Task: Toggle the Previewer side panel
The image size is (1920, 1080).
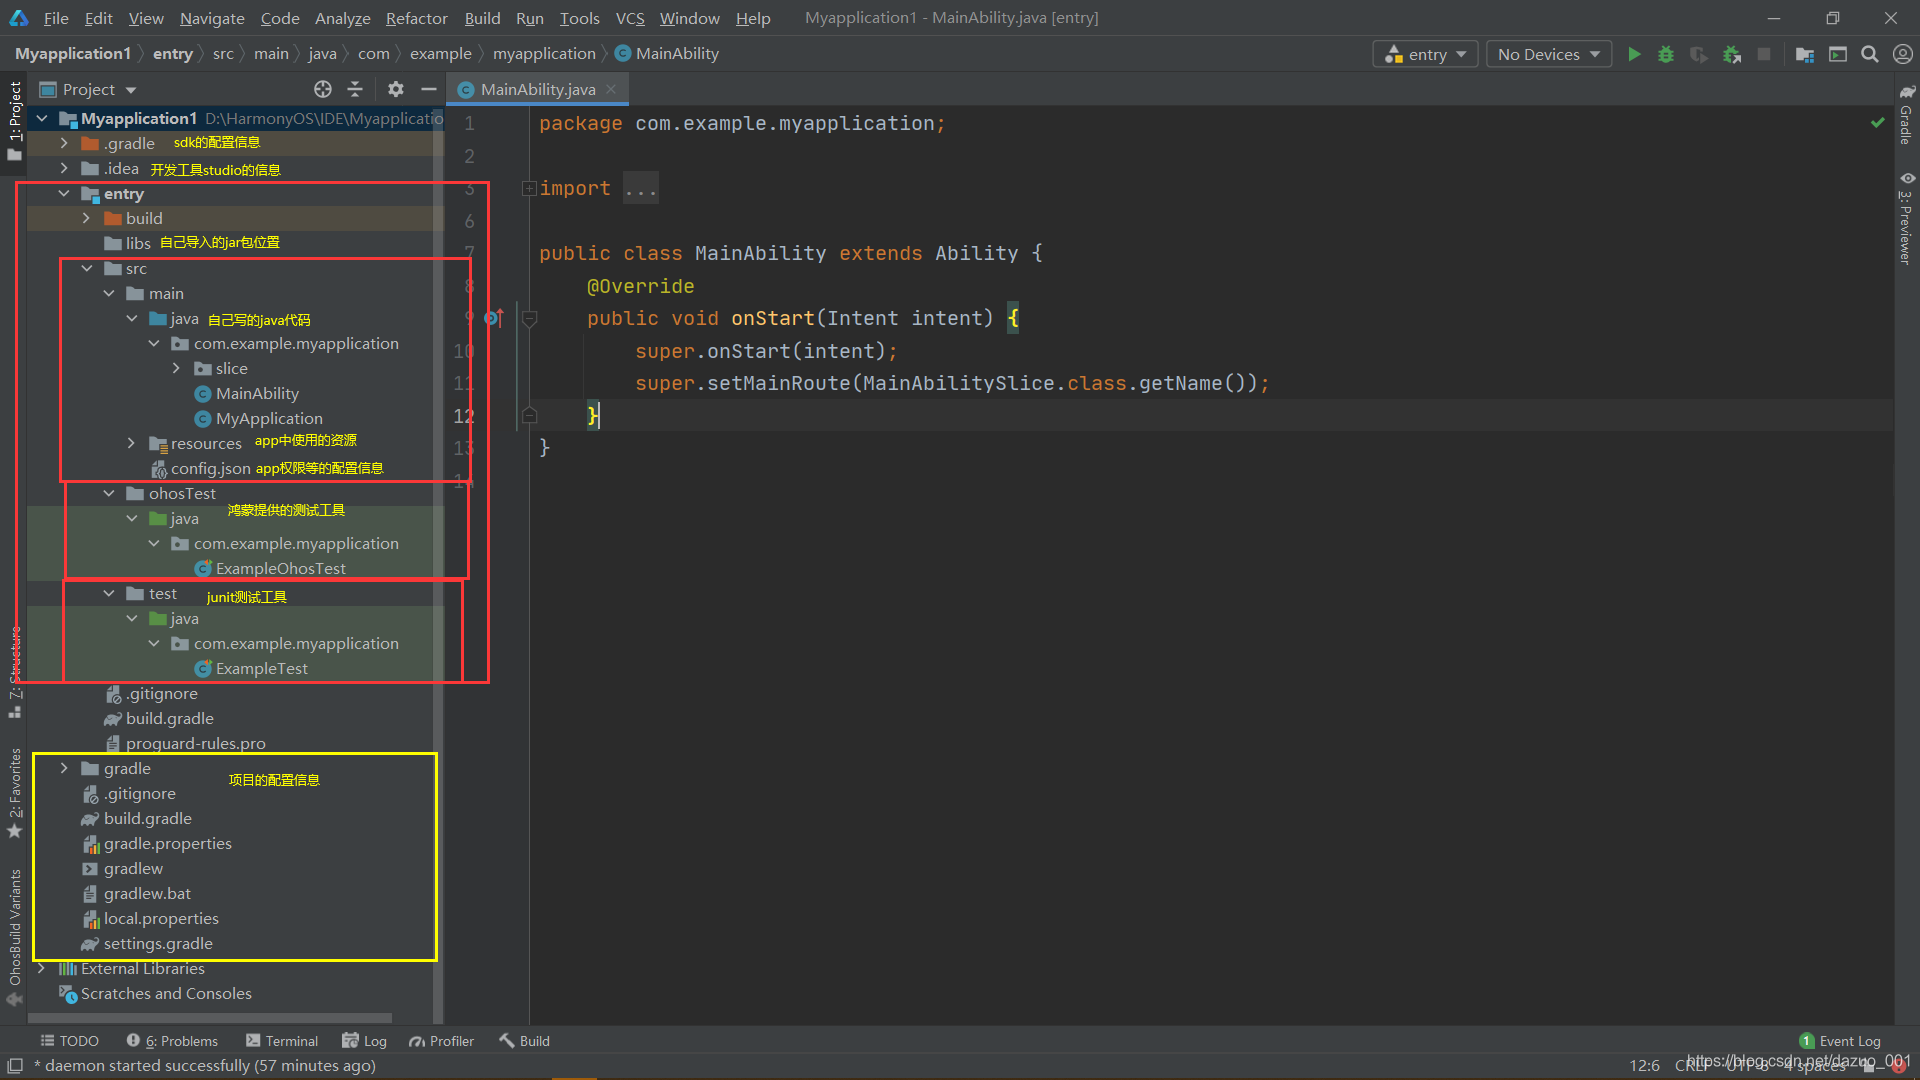Action: pos(1906,218)
